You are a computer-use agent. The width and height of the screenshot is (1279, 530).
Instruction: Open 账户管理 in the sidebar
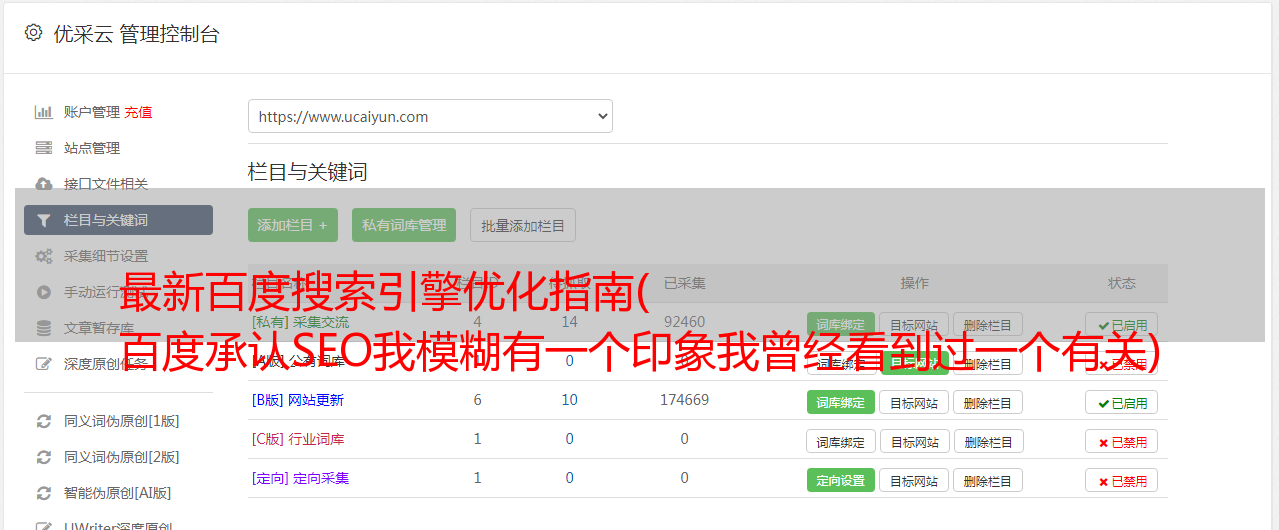point(92,112)
